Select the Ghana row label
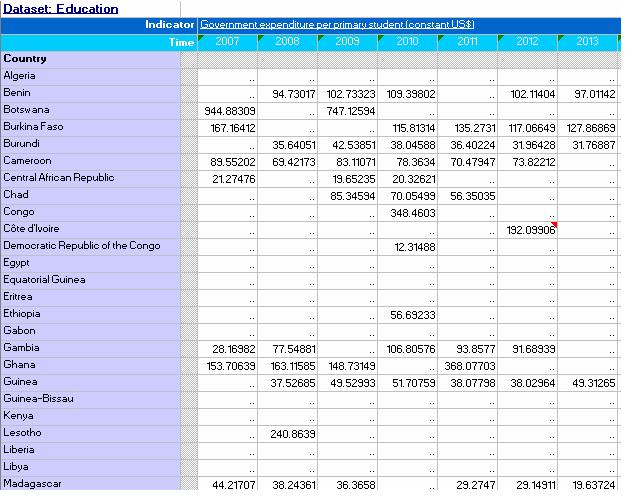Image resolution: width=626 pixels, height=496 pixels. click(19, 365)
